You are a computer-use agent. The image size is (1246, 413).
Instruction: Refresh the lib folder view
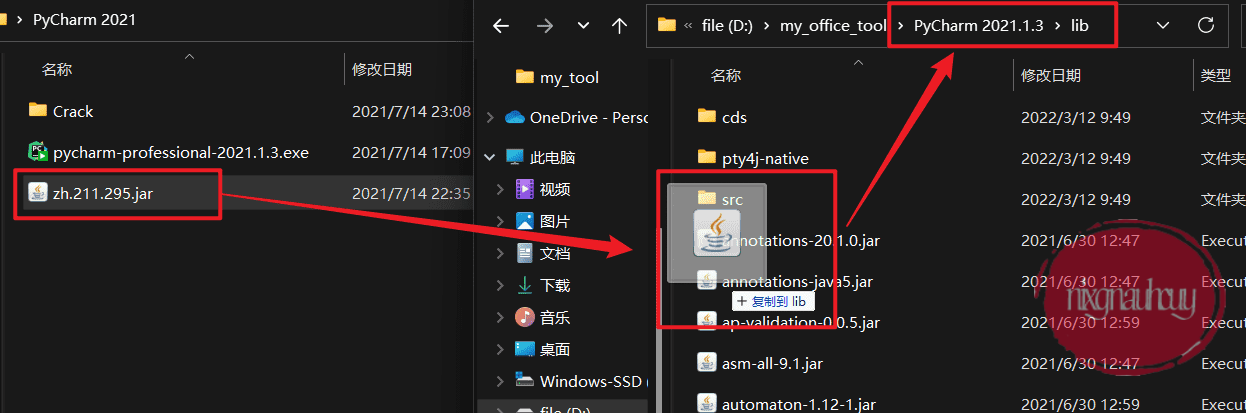click(x=1206, y=25)
